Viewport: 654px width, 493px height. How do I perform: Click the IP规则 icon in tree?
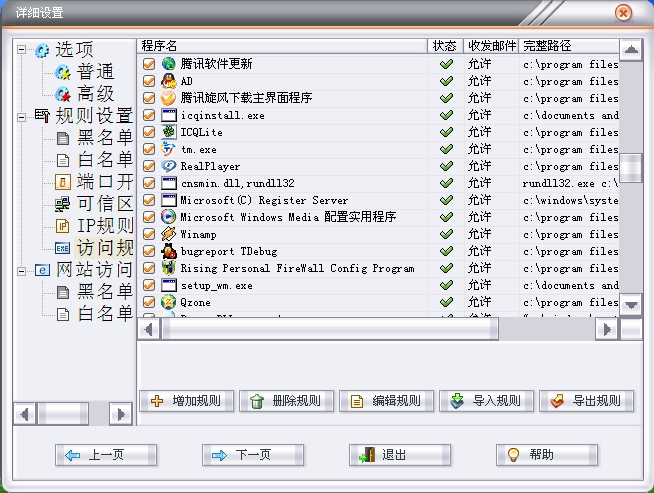click(63, 226)
